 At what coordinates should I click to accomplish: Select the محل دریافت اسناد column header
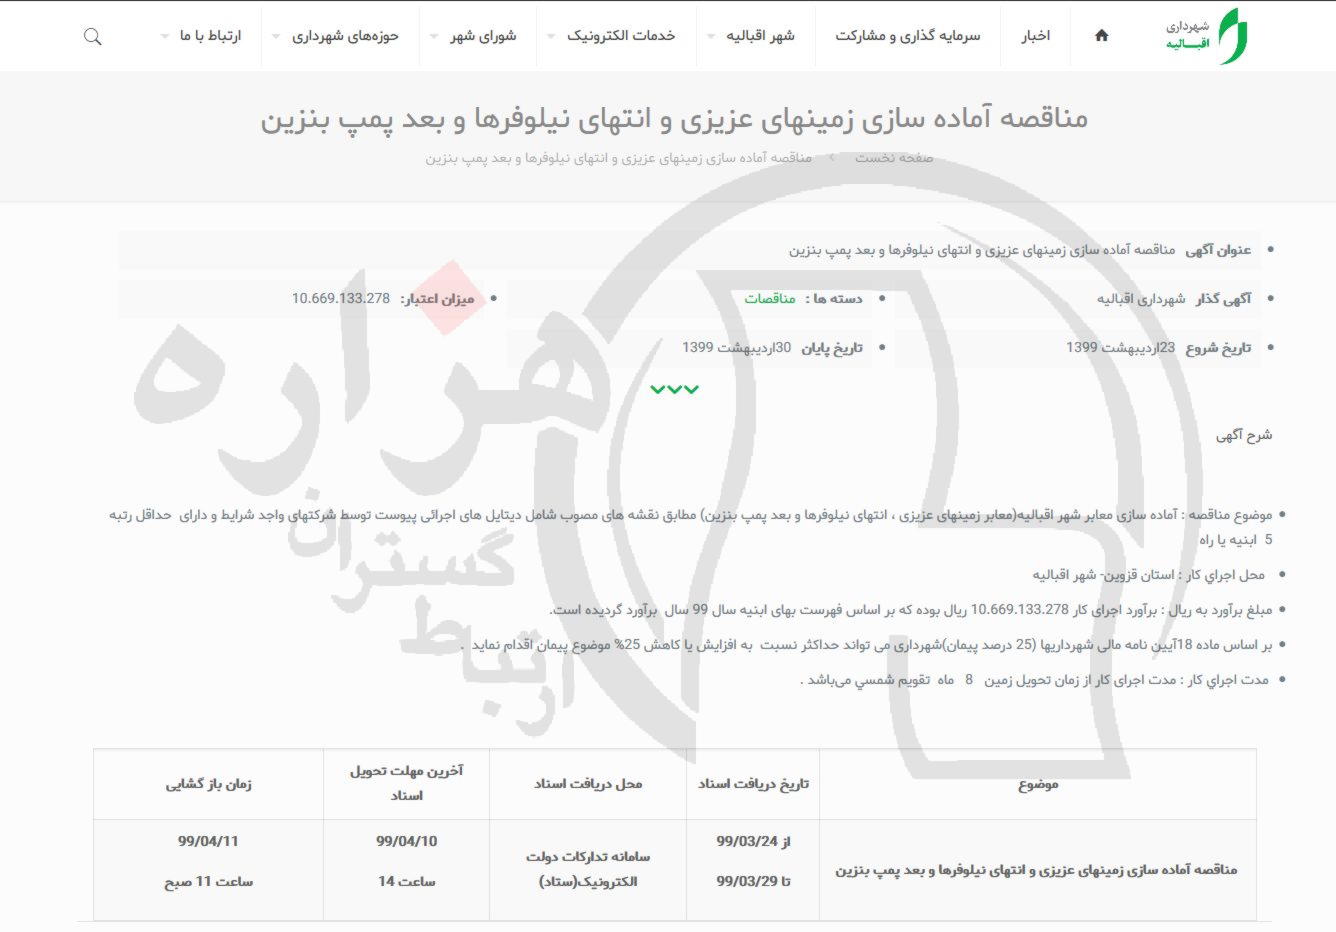(588, 784)
